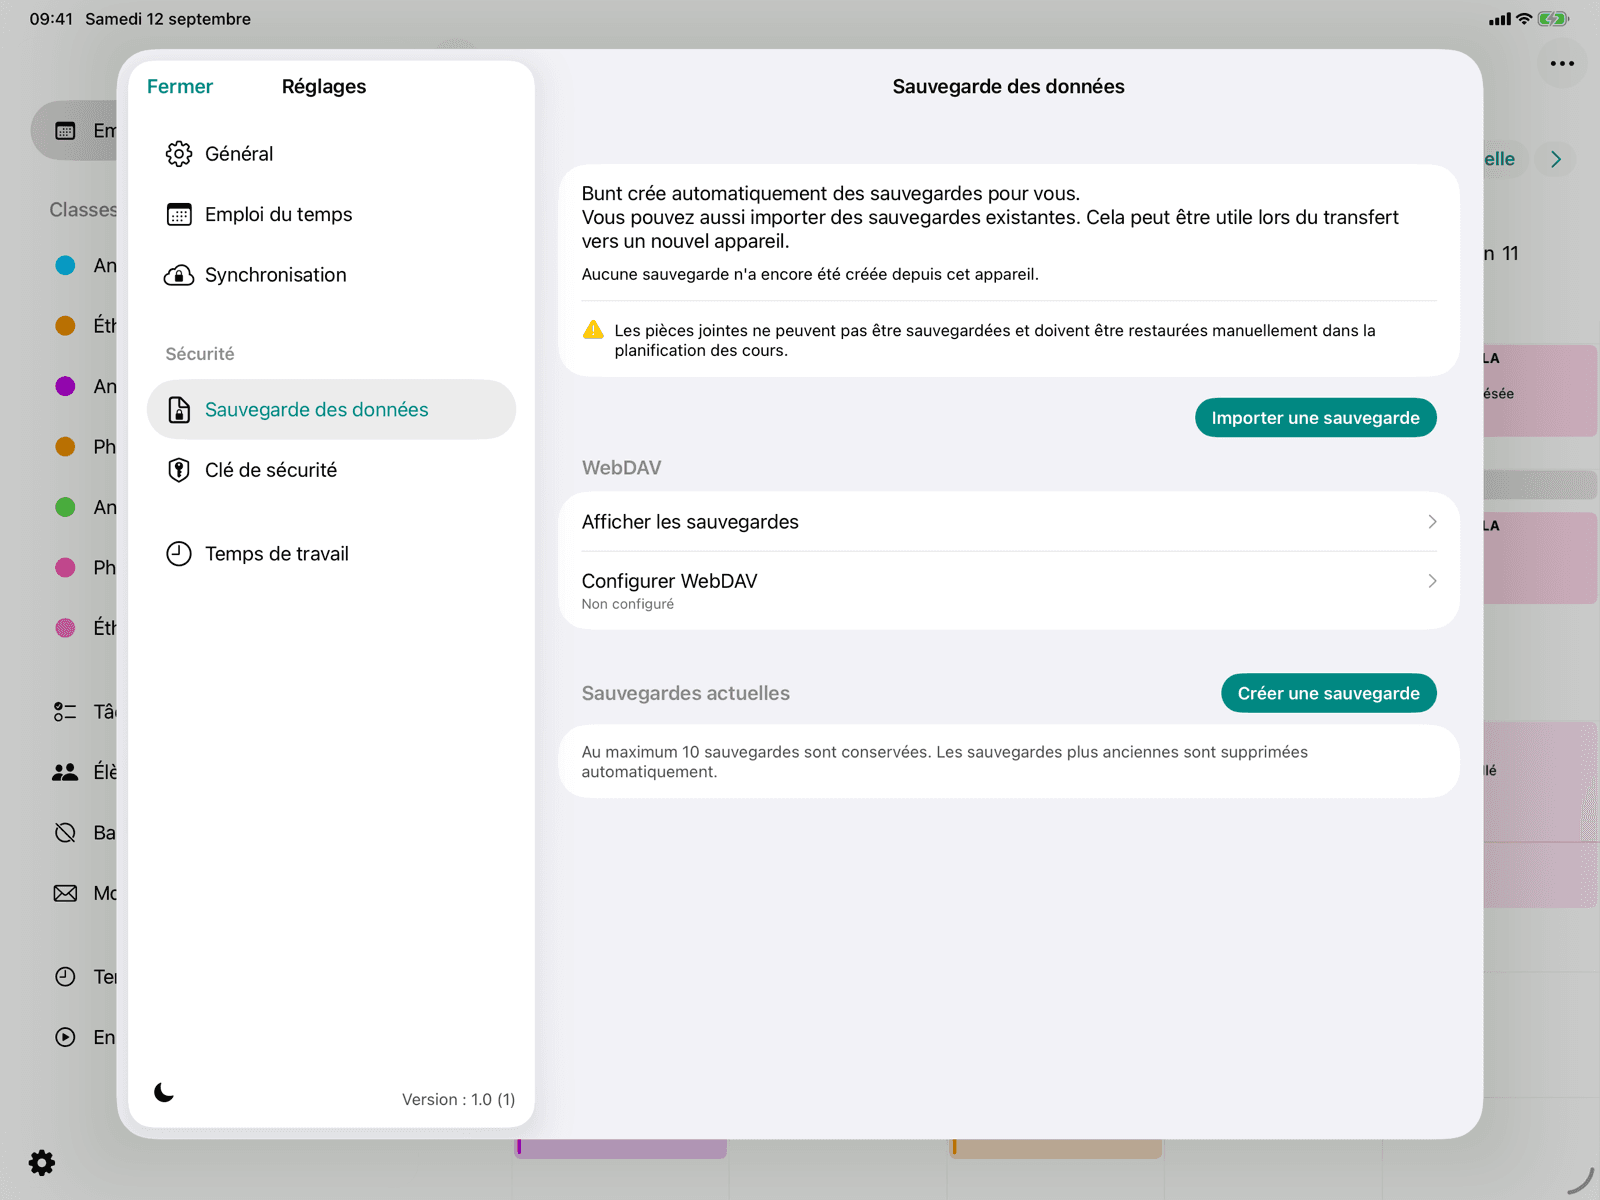Click the Temps de travail clock icon

pos(179,554)
